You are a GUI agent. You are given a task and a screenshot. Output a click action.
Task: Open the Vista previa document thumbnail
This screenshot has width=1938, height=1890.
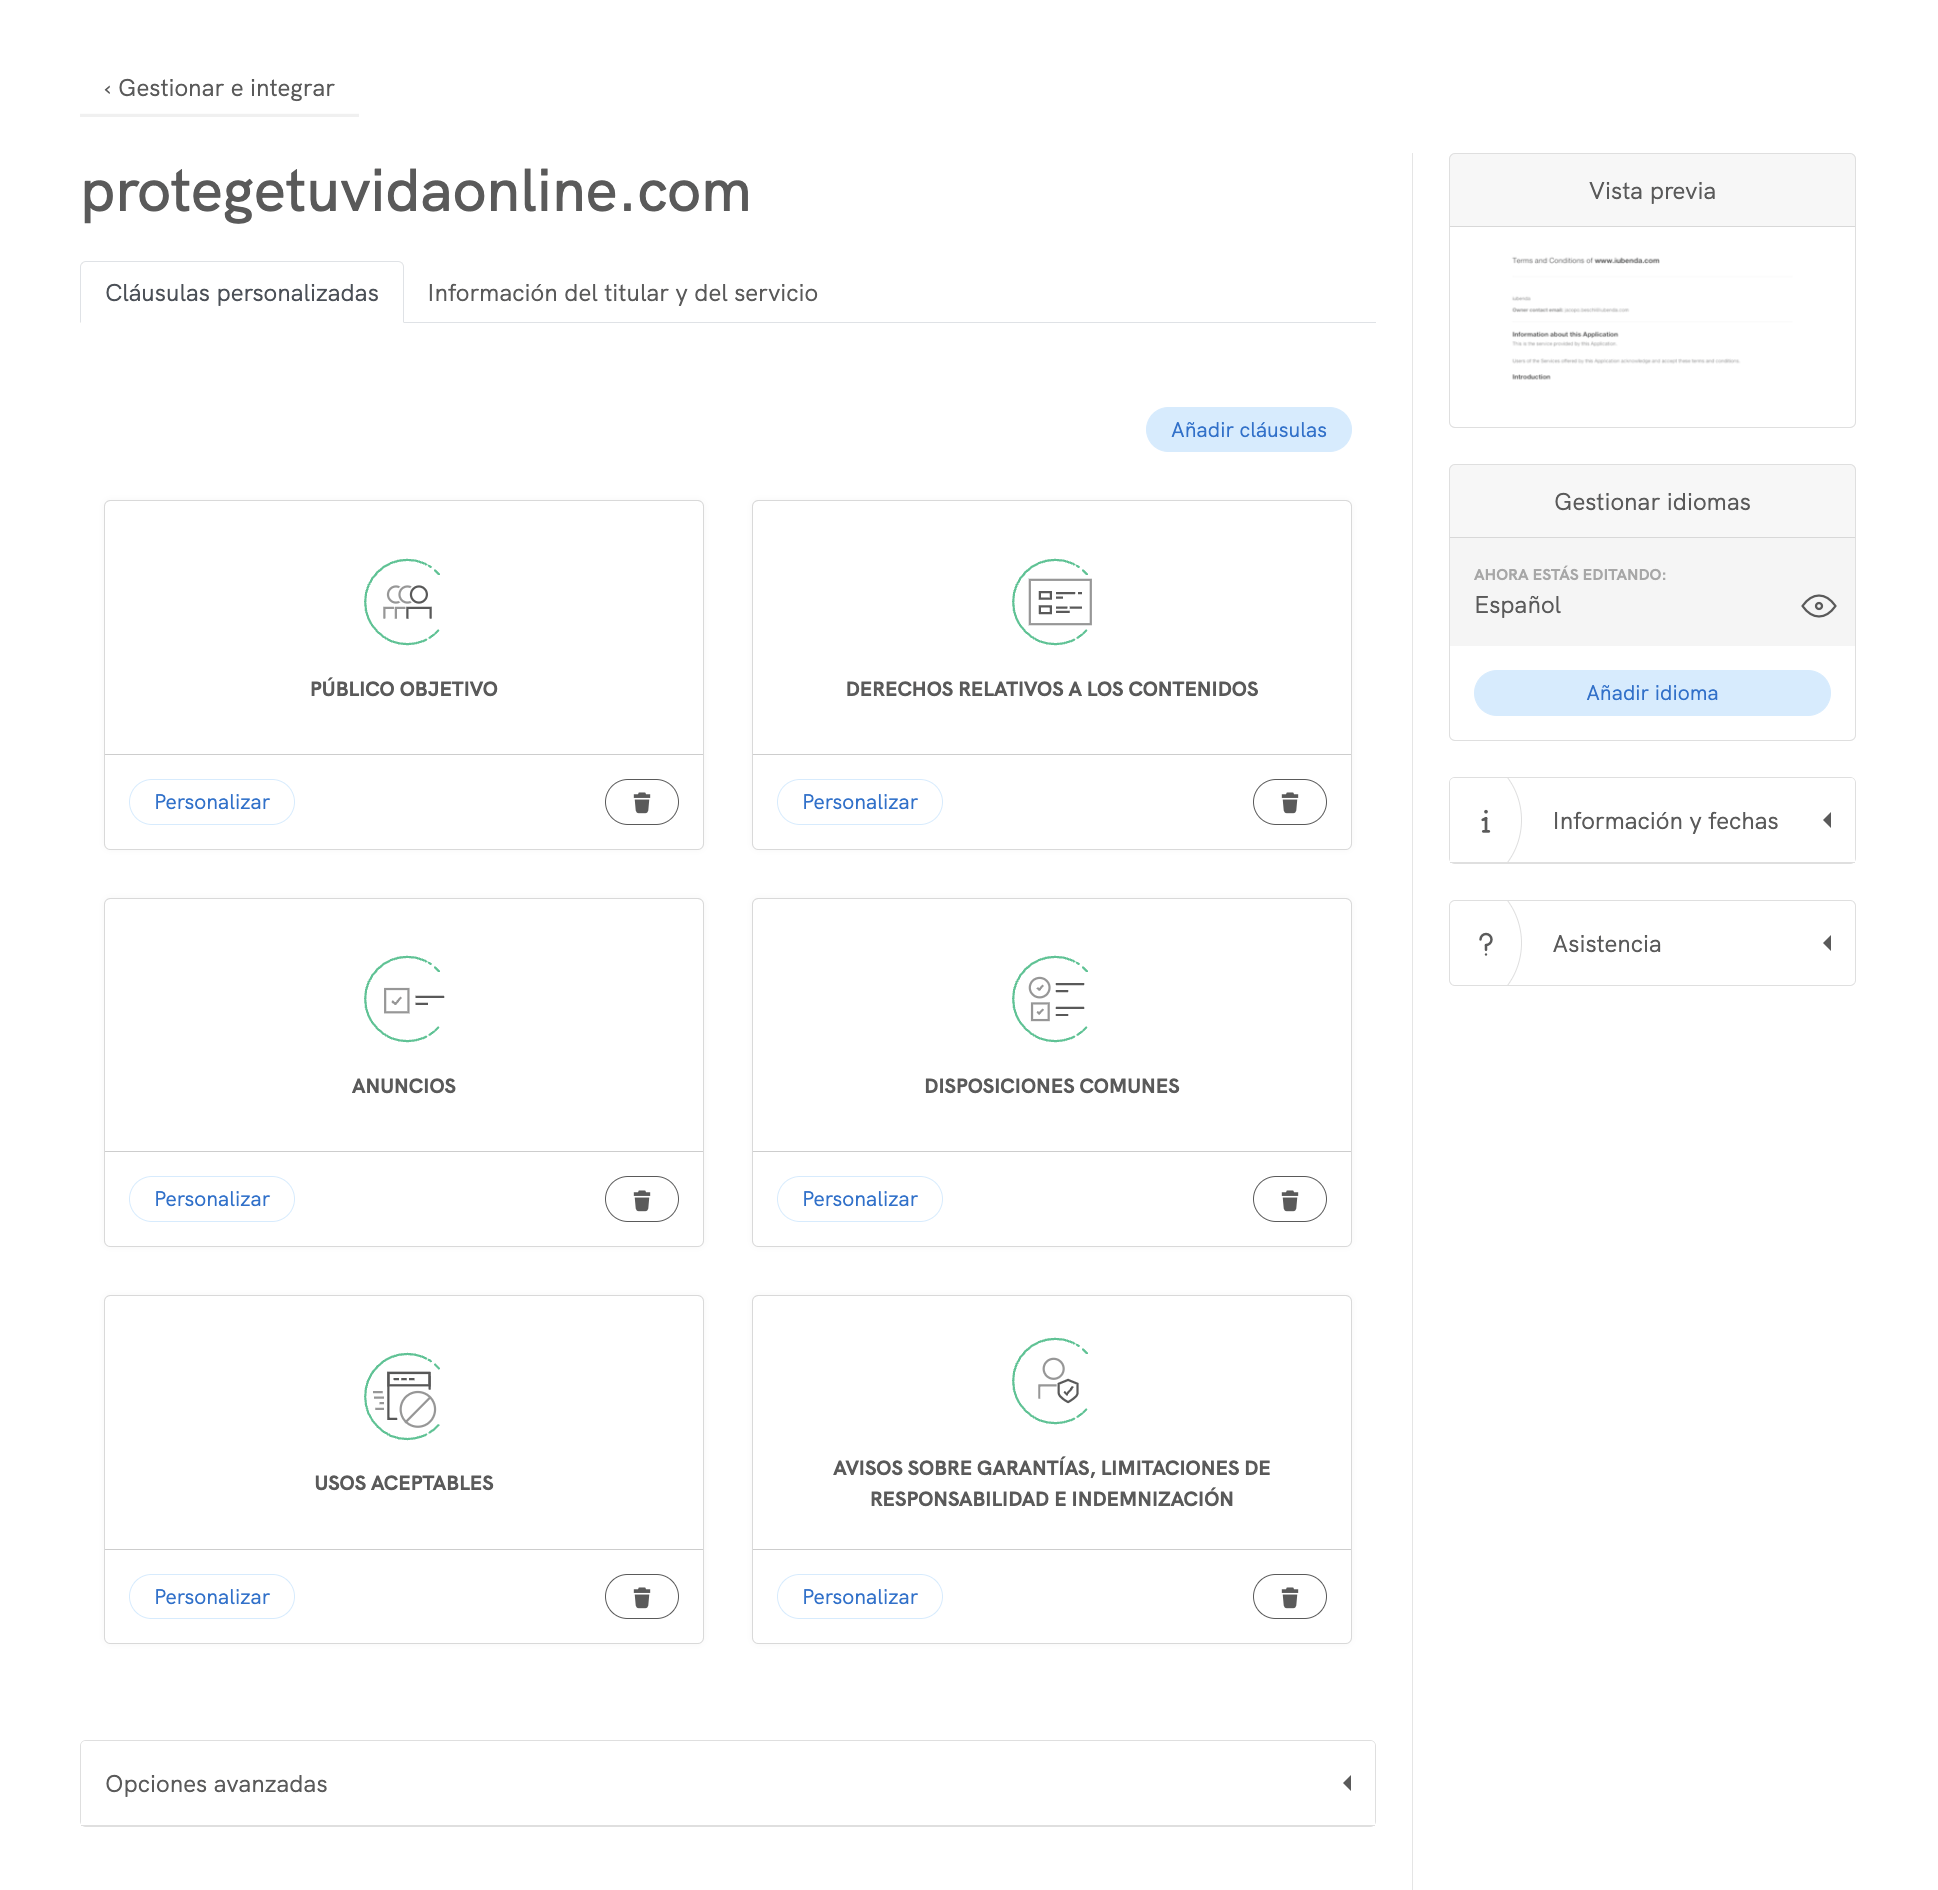pos(1652,327)
